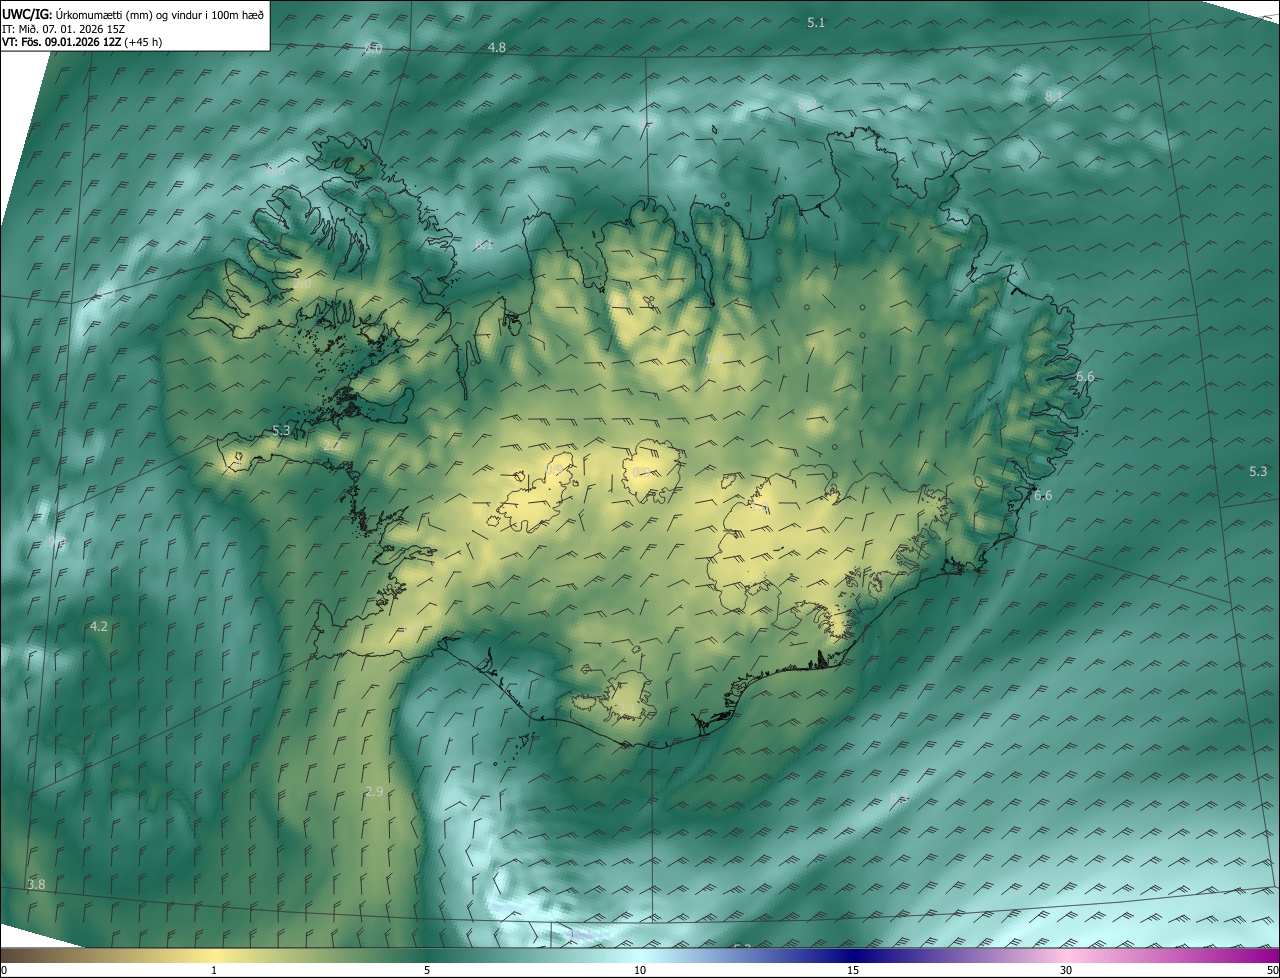The image size is (1280, 978).
Task: Click the 1 tick on the color scale
Action: click(x=214, y=970)
